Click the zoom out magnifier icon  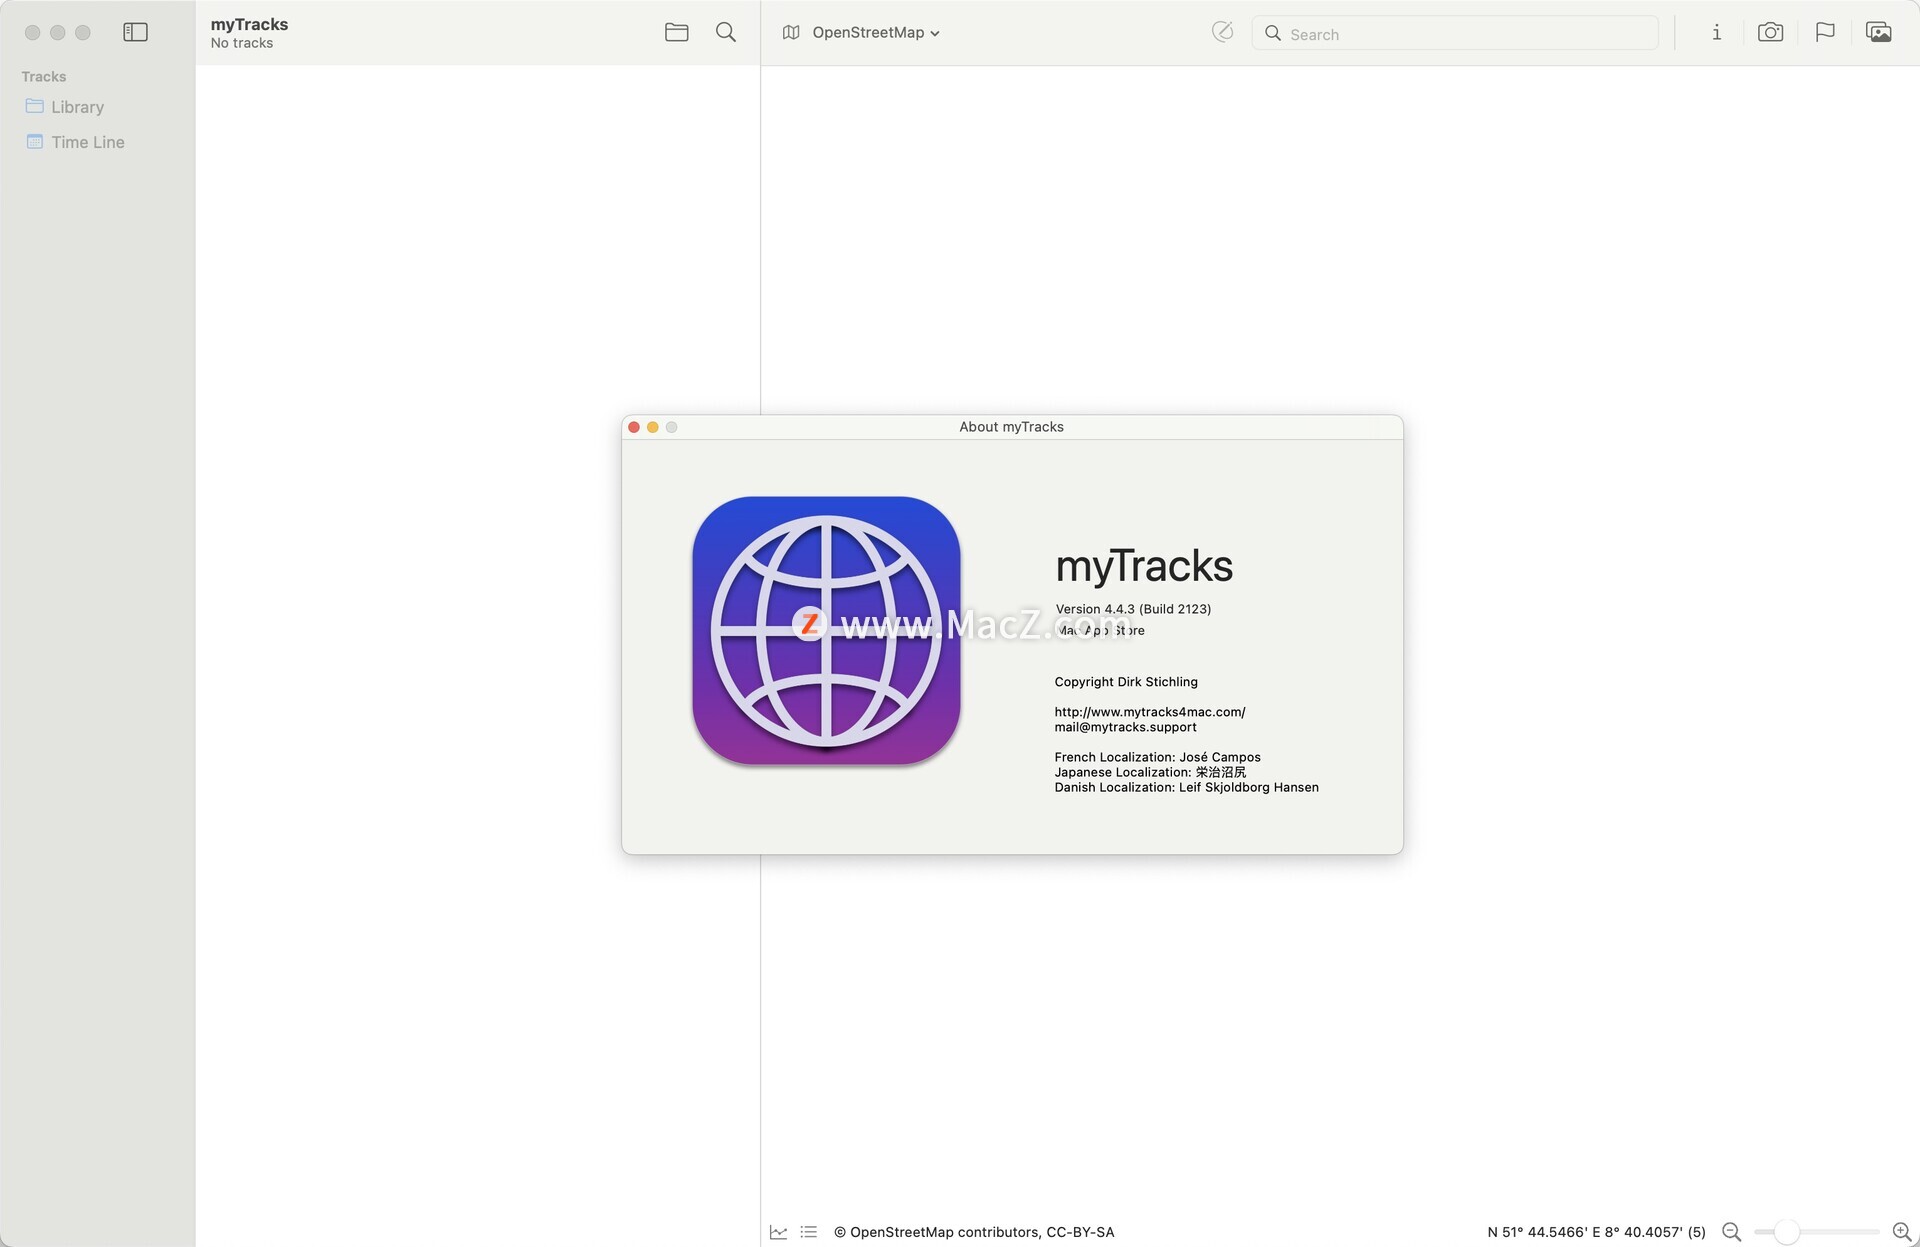click(x=1732, y=1232)
